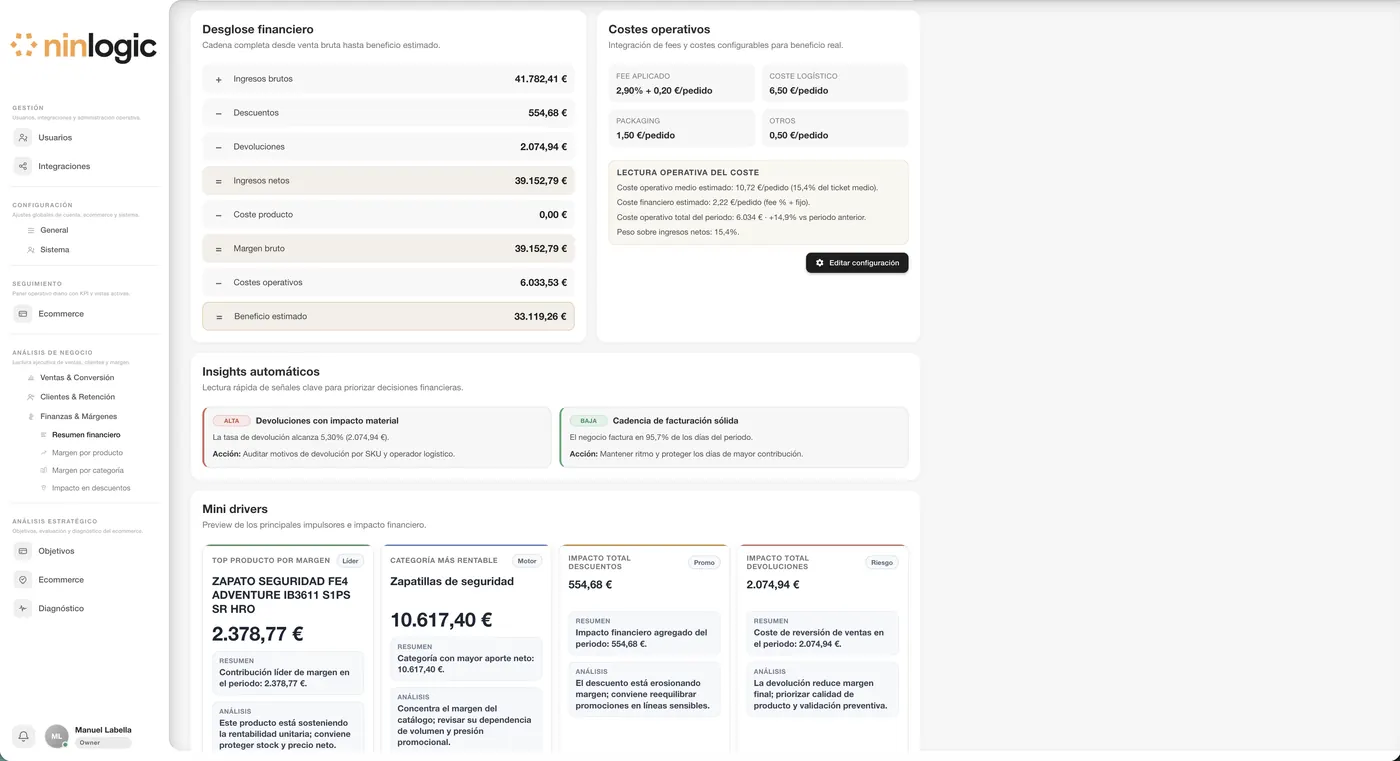
Task: Open Cadencia de facturación sólida insight
Action: coord(734,437)
